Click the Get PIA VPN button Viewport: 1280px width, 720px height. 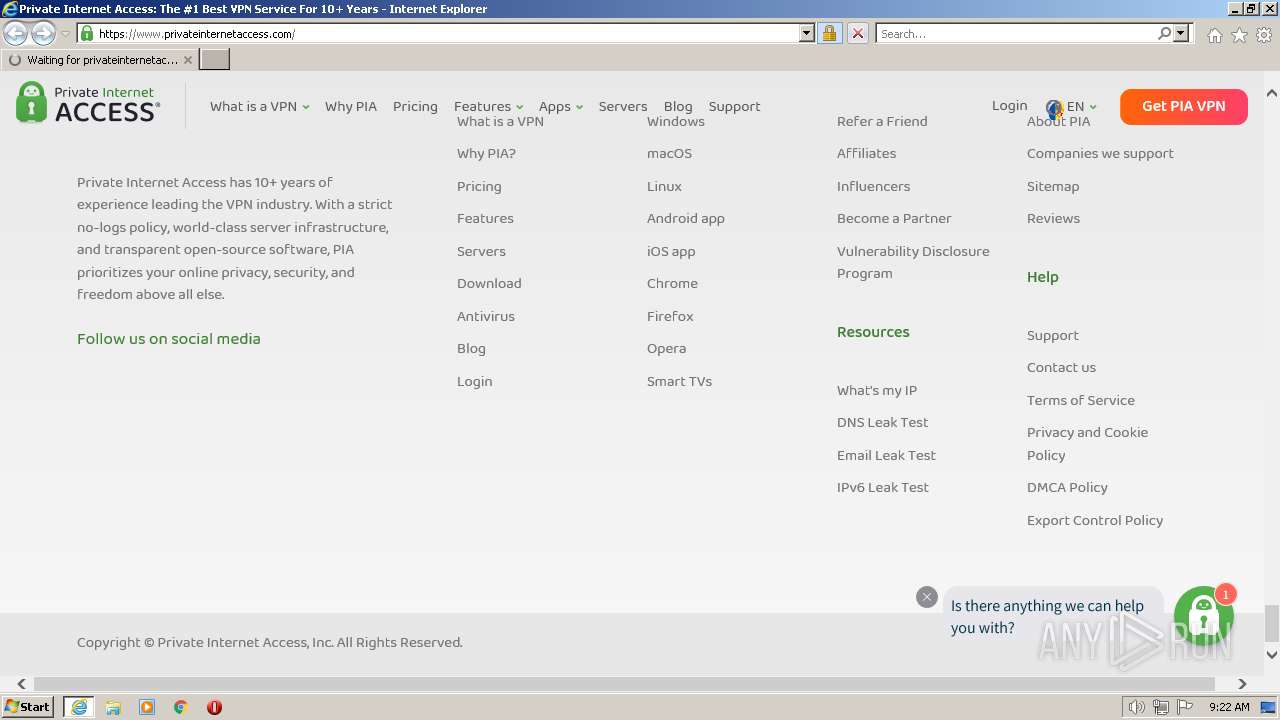coord(1183,106)
